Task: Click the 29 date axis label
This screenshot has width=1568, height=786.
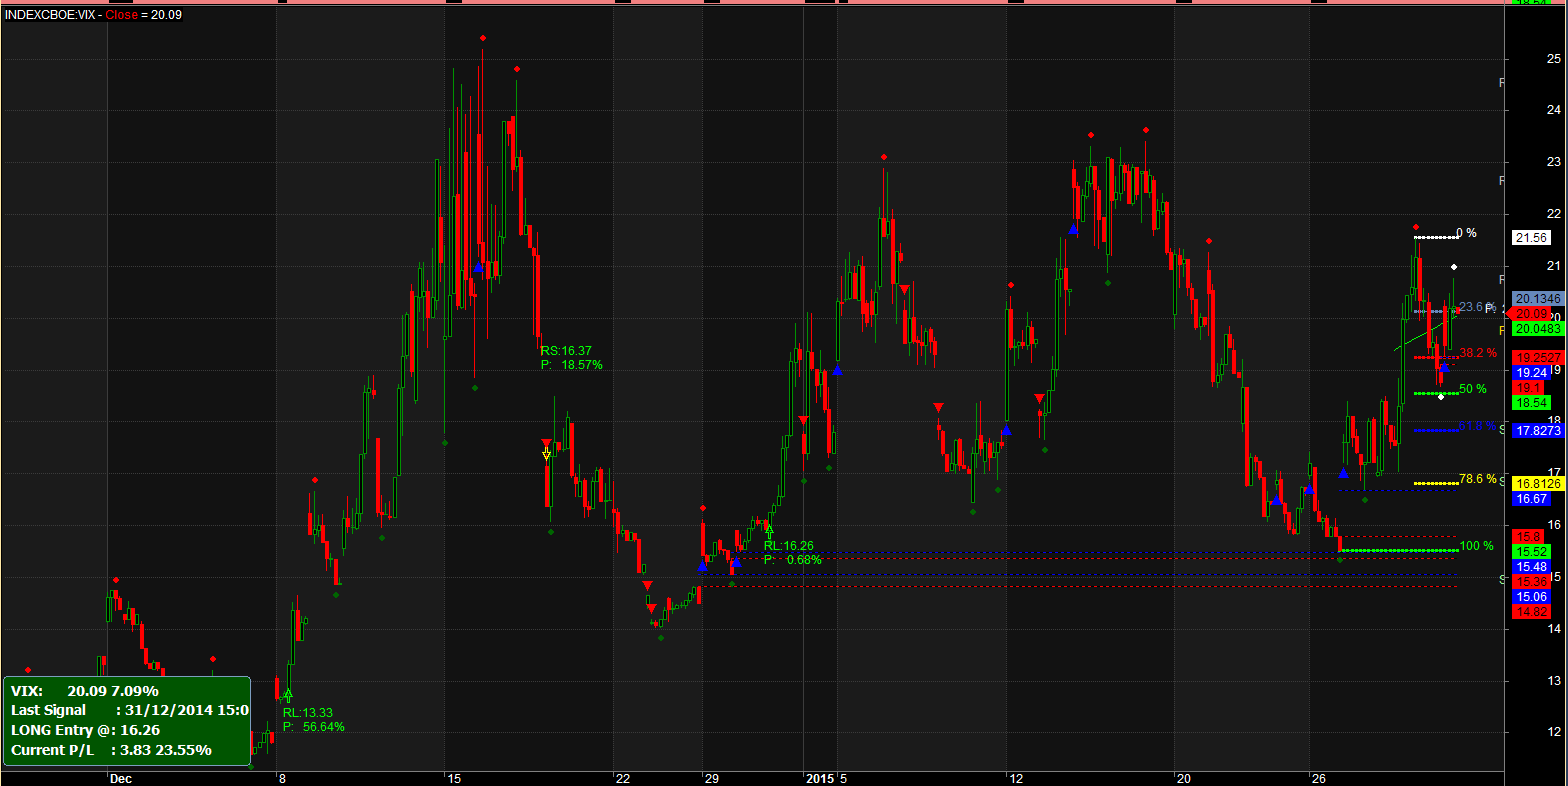Action: pyautogui.click(x=711, y=778)
